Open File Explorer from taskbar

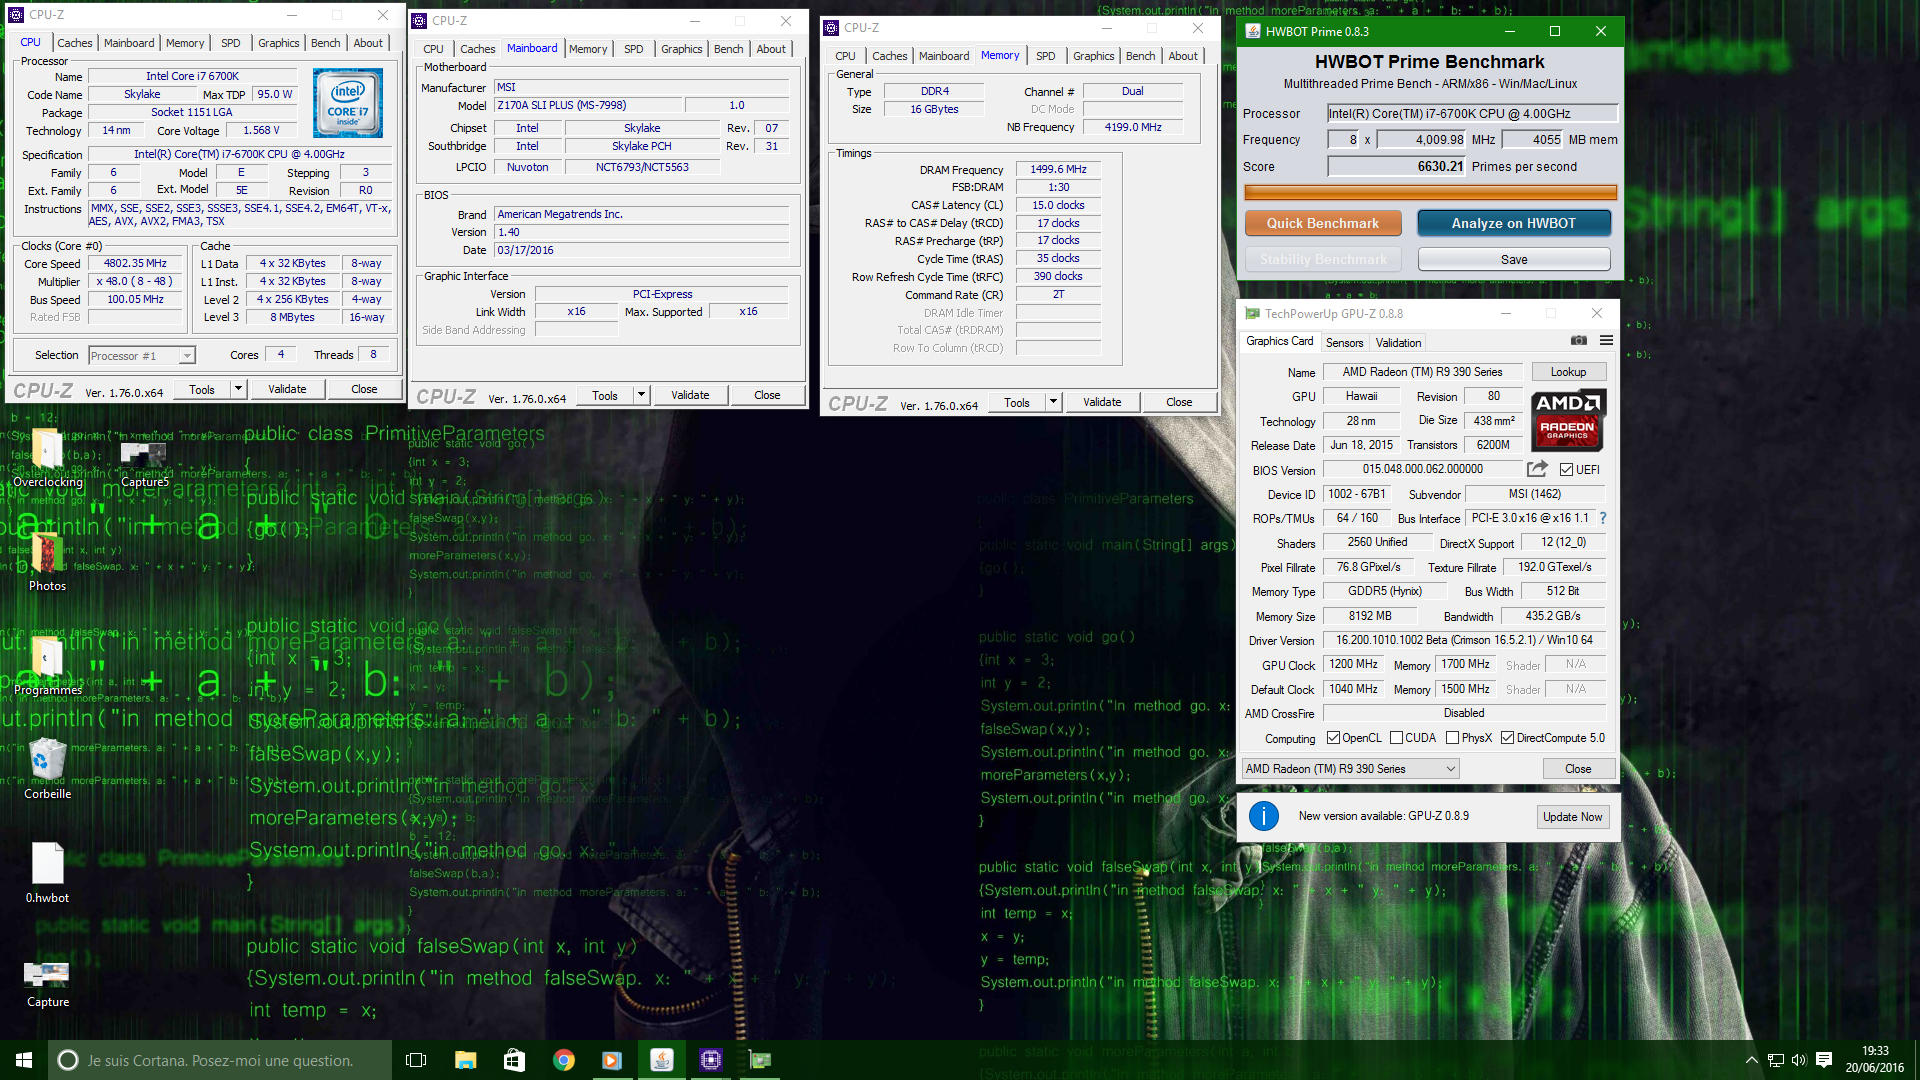click(465, 1060)
